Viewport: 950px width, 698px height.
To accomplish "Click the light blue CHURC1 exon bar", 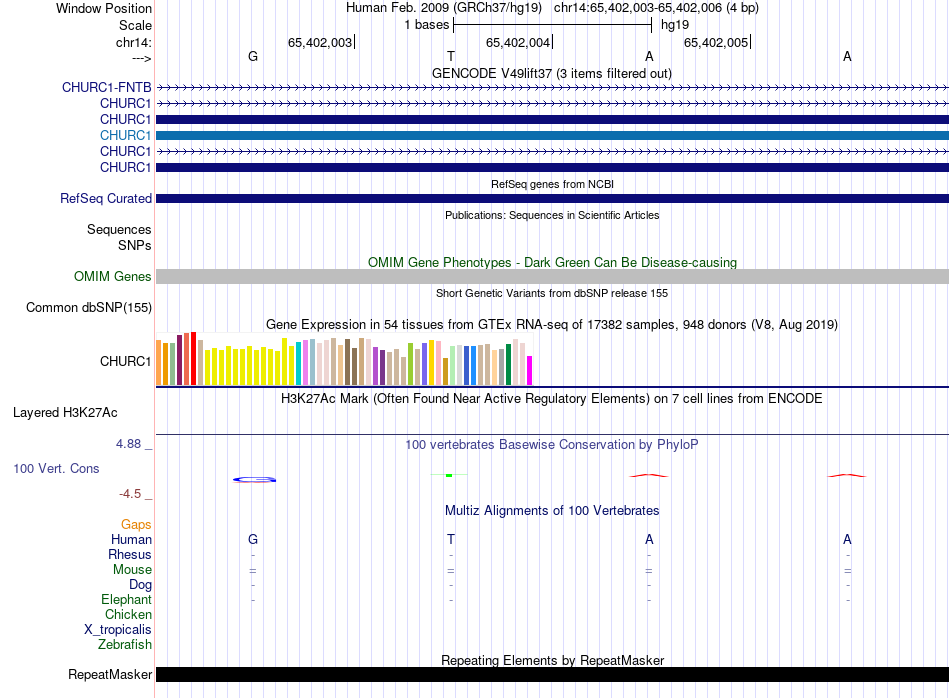I will (x=552, y=135).
